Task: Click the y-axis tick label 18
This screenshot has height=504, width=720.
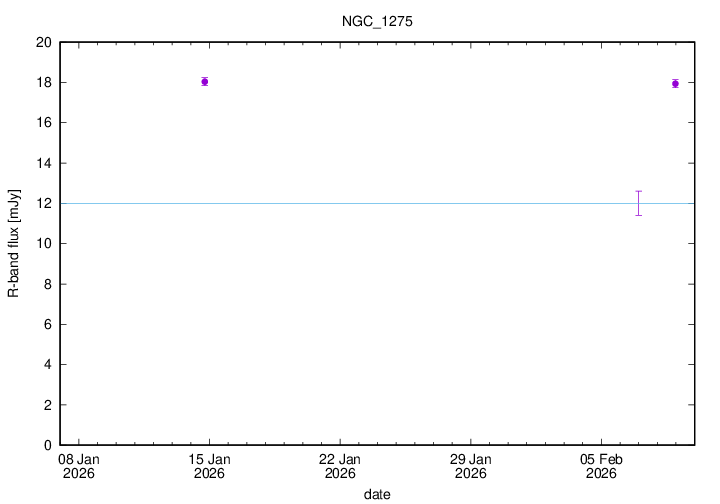Action: click(43, 83)
